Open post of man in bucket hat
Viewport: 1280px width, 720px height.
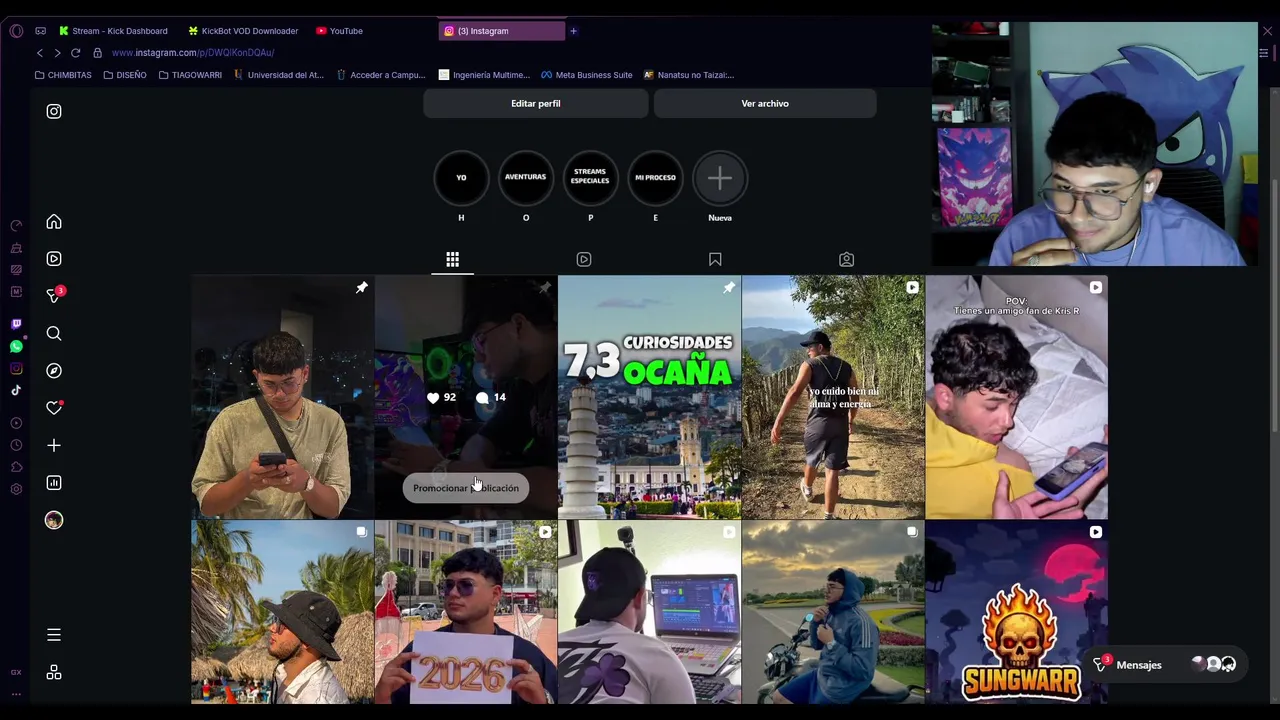282,612
